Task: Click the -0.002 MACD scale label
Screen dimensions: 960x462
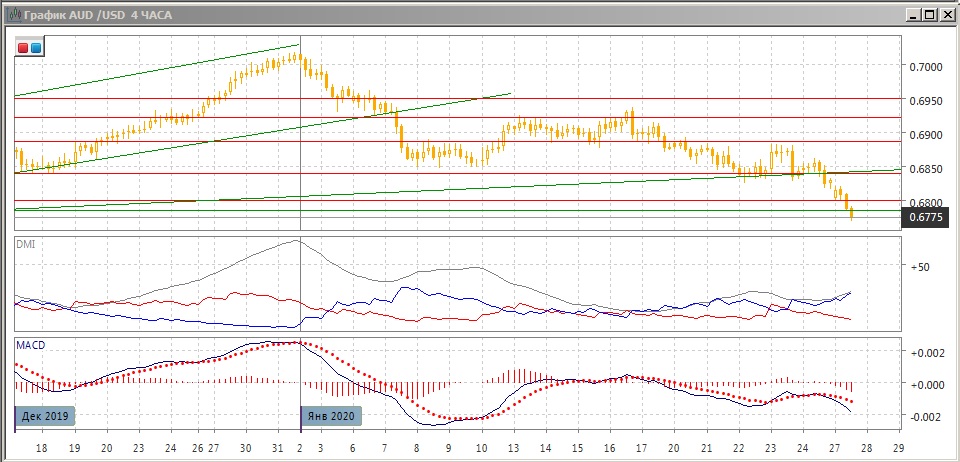Action: click(x=925, y=417)
